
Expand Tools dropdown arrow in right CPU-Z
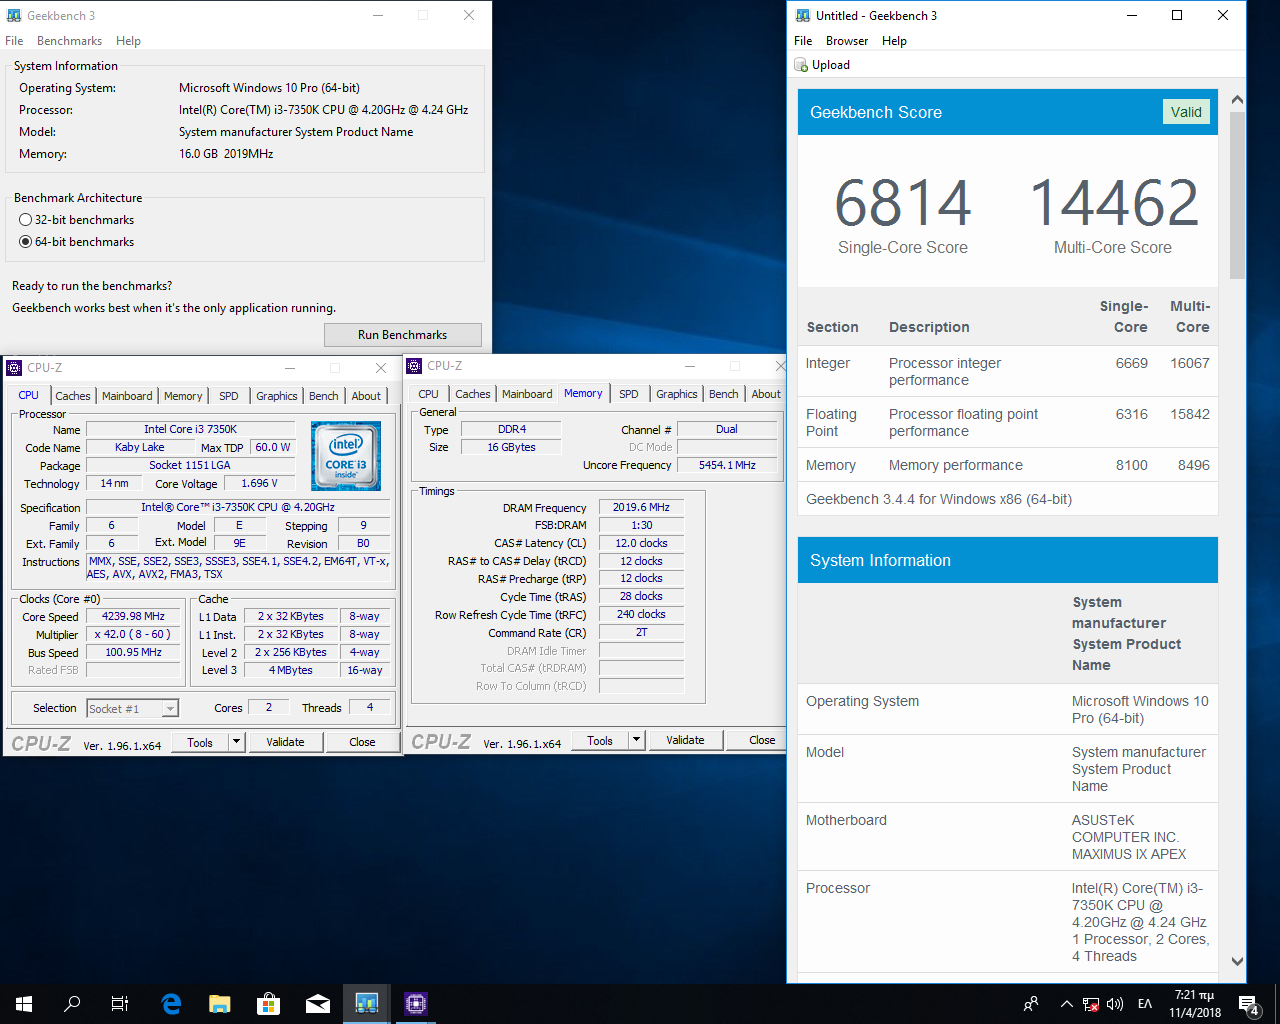[x=637, y=740]
